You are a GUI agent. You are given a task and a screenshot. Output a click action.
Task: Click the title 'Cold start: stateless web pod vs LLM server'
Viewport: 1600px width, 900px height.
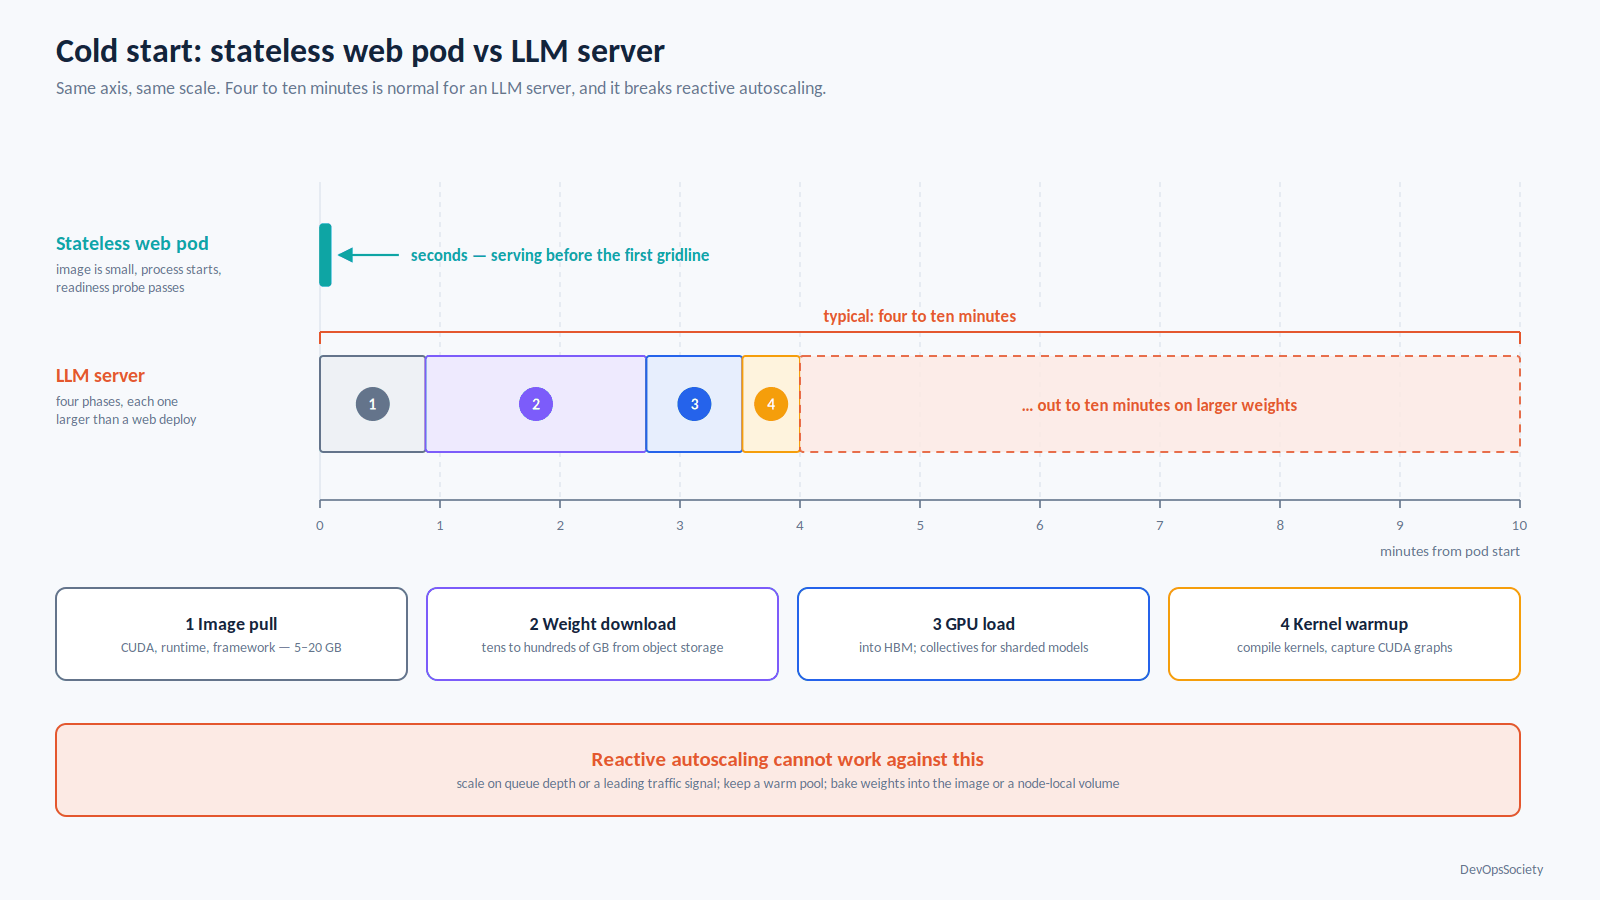pyautogui.click(x=360, y=51)
